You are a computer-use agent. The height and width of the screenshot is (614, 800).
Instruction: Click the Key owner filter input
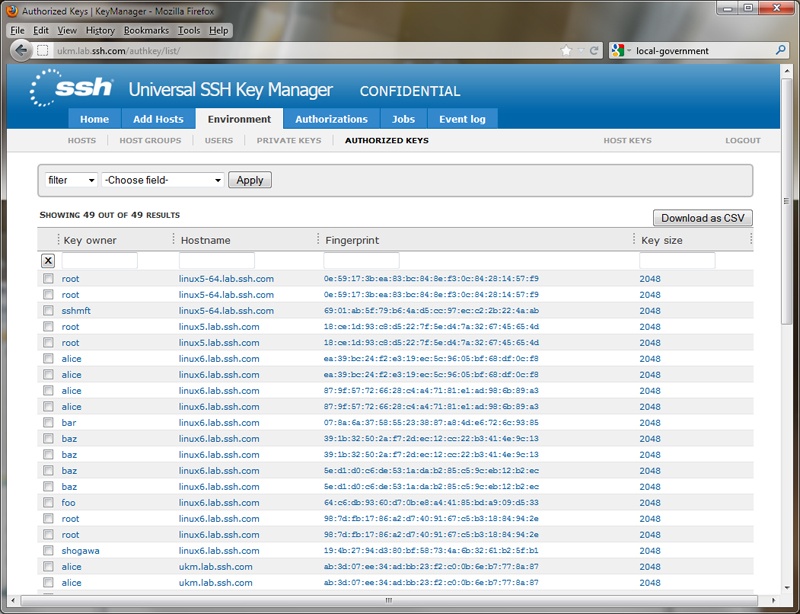(99, 260)
